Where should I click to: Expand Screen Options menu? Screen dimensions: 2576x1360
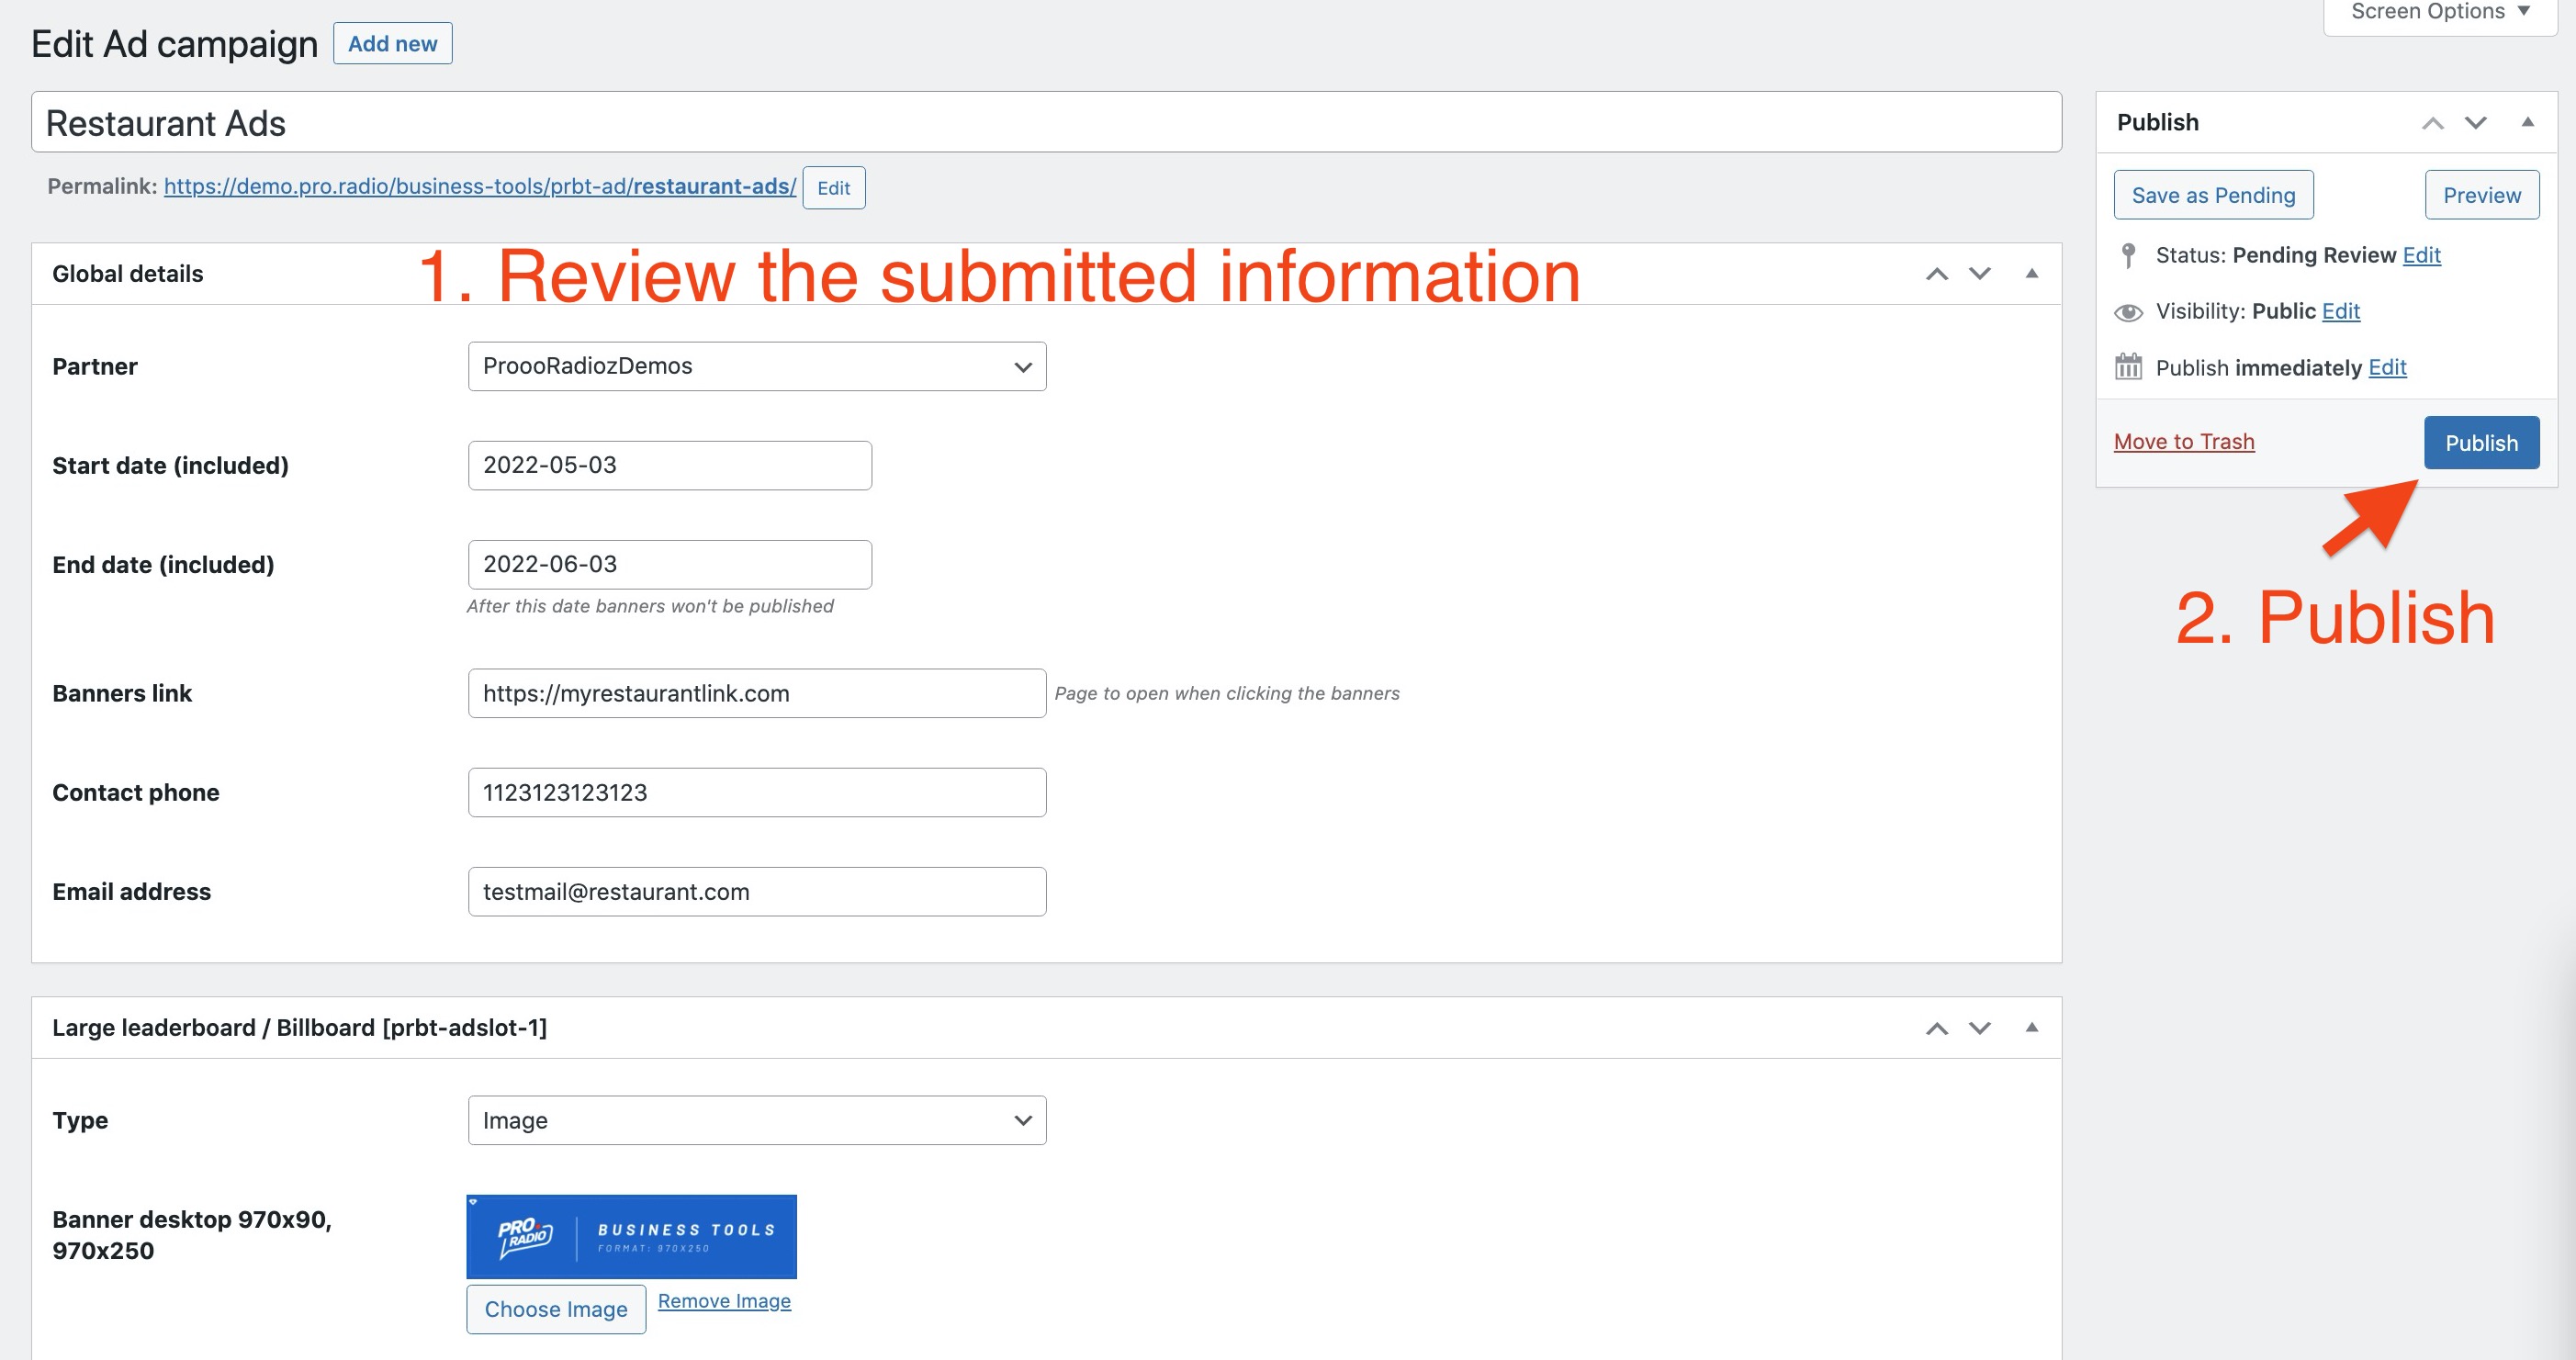2439,12
